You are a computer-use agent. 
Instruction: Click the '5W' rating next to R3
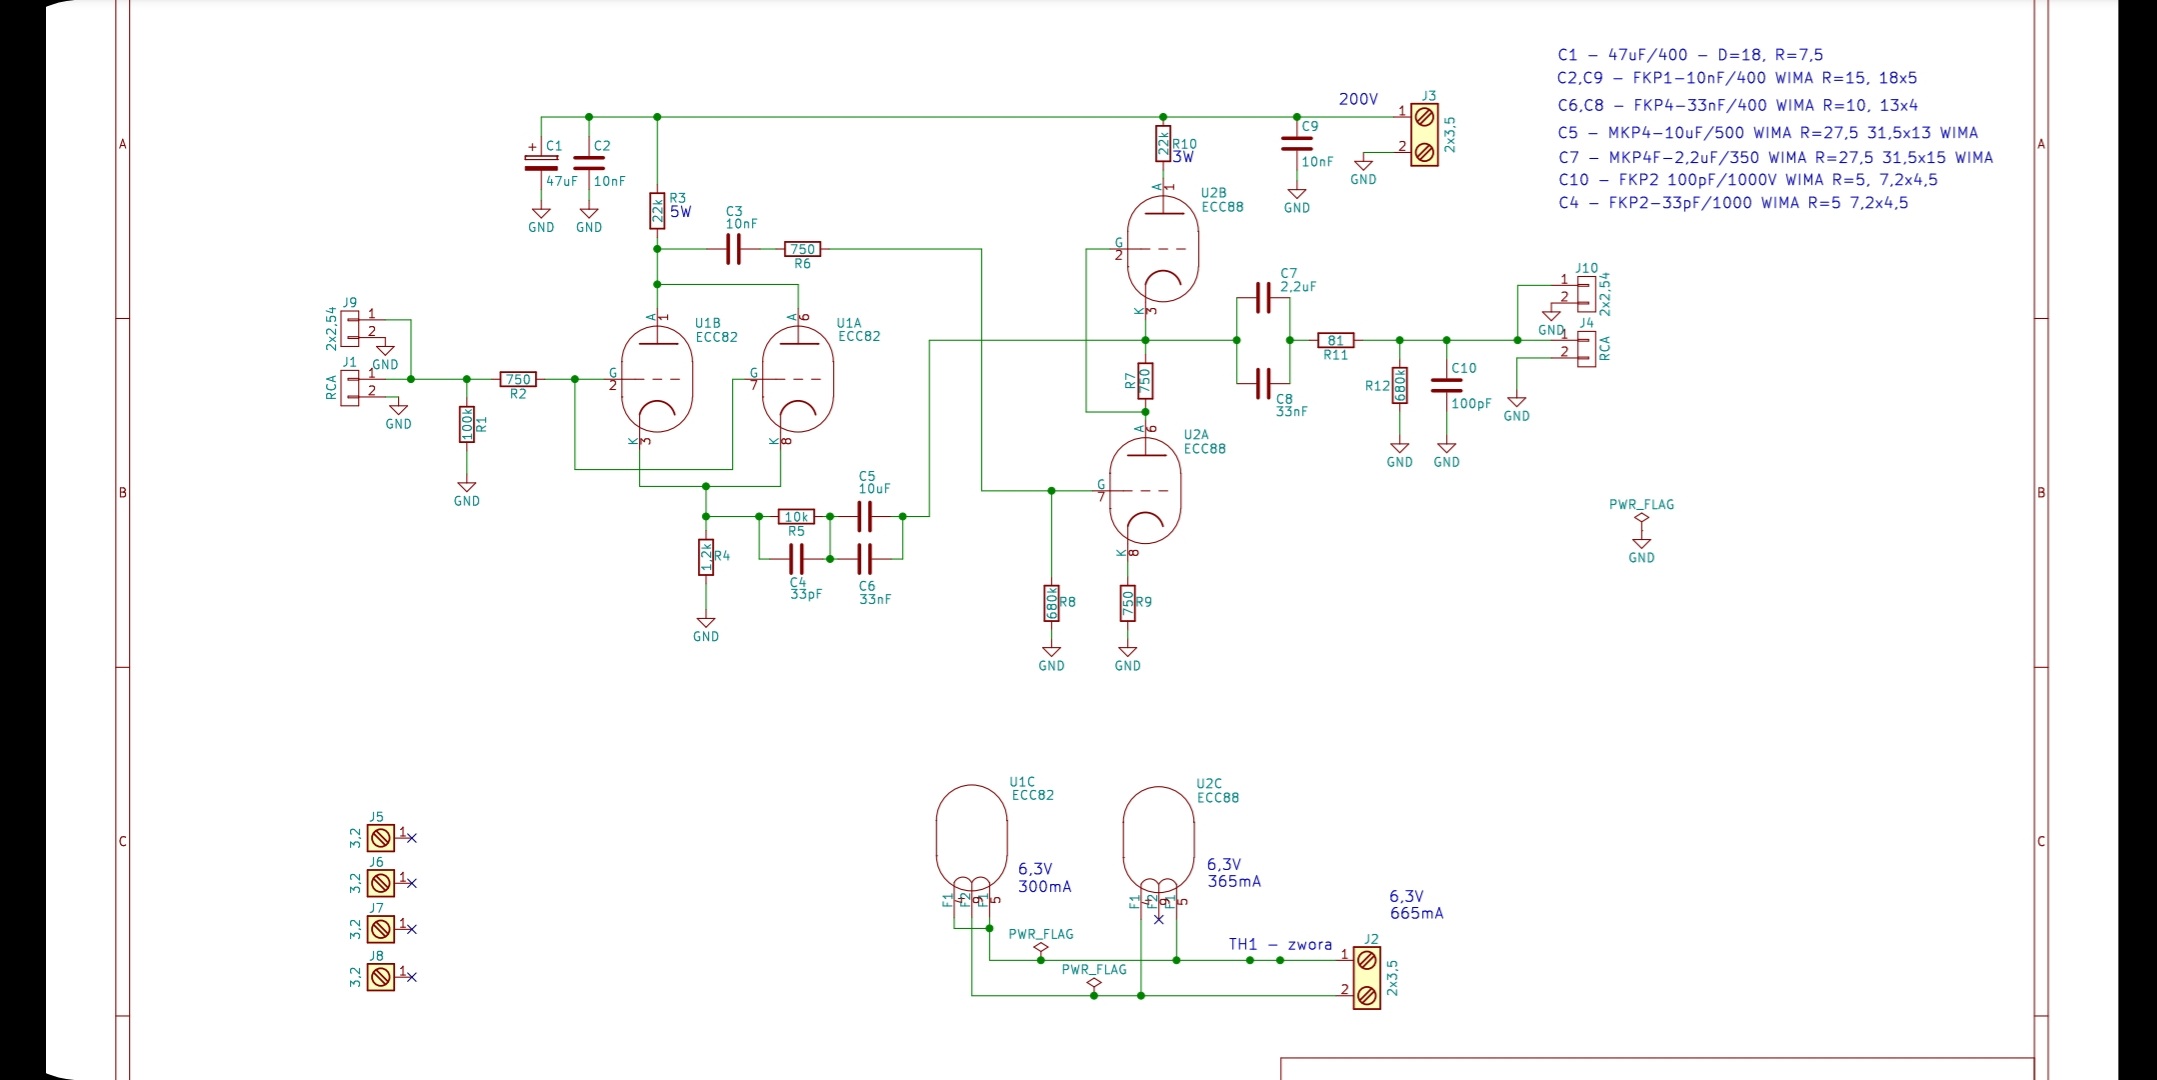(680, 212)
